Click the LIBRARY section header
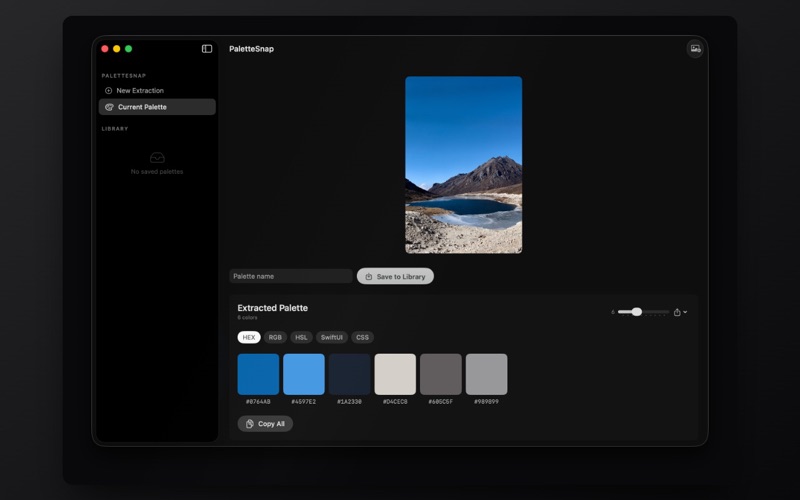 click(x=115, y=129)
